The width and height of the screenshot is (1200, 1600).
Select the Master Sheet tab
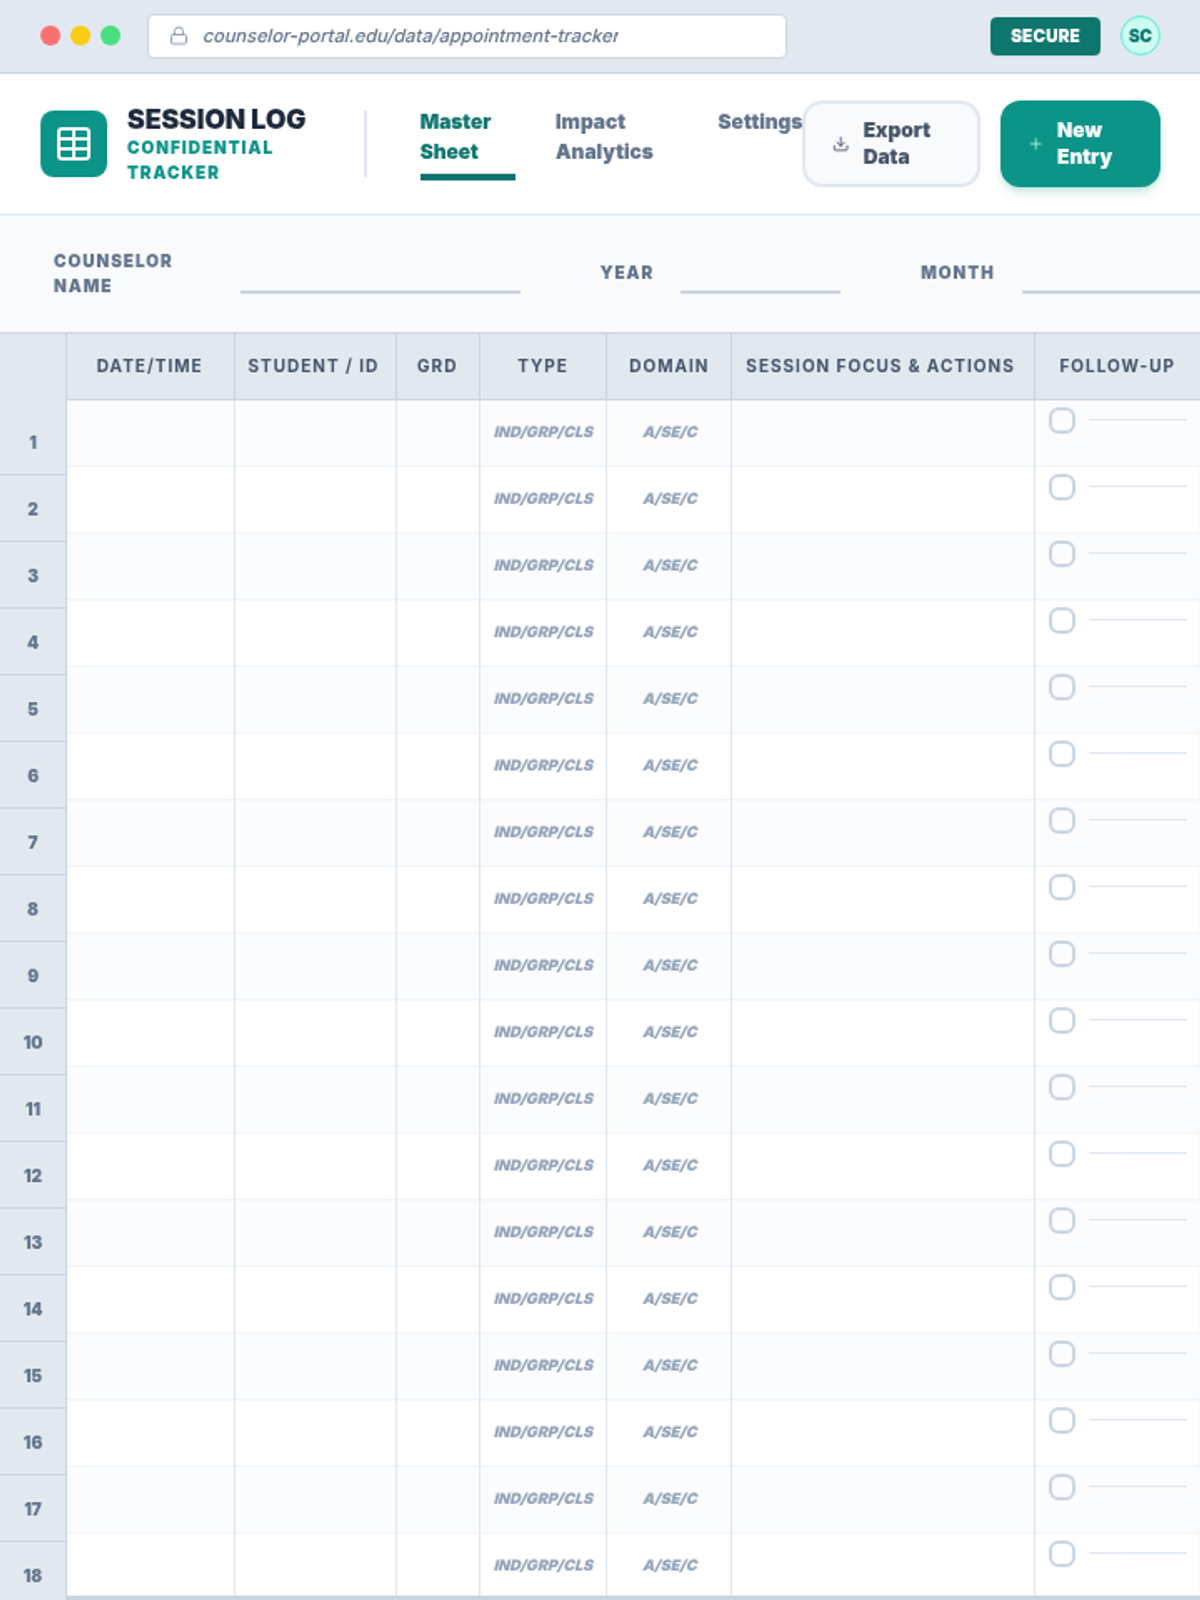(x=456, y=137)
